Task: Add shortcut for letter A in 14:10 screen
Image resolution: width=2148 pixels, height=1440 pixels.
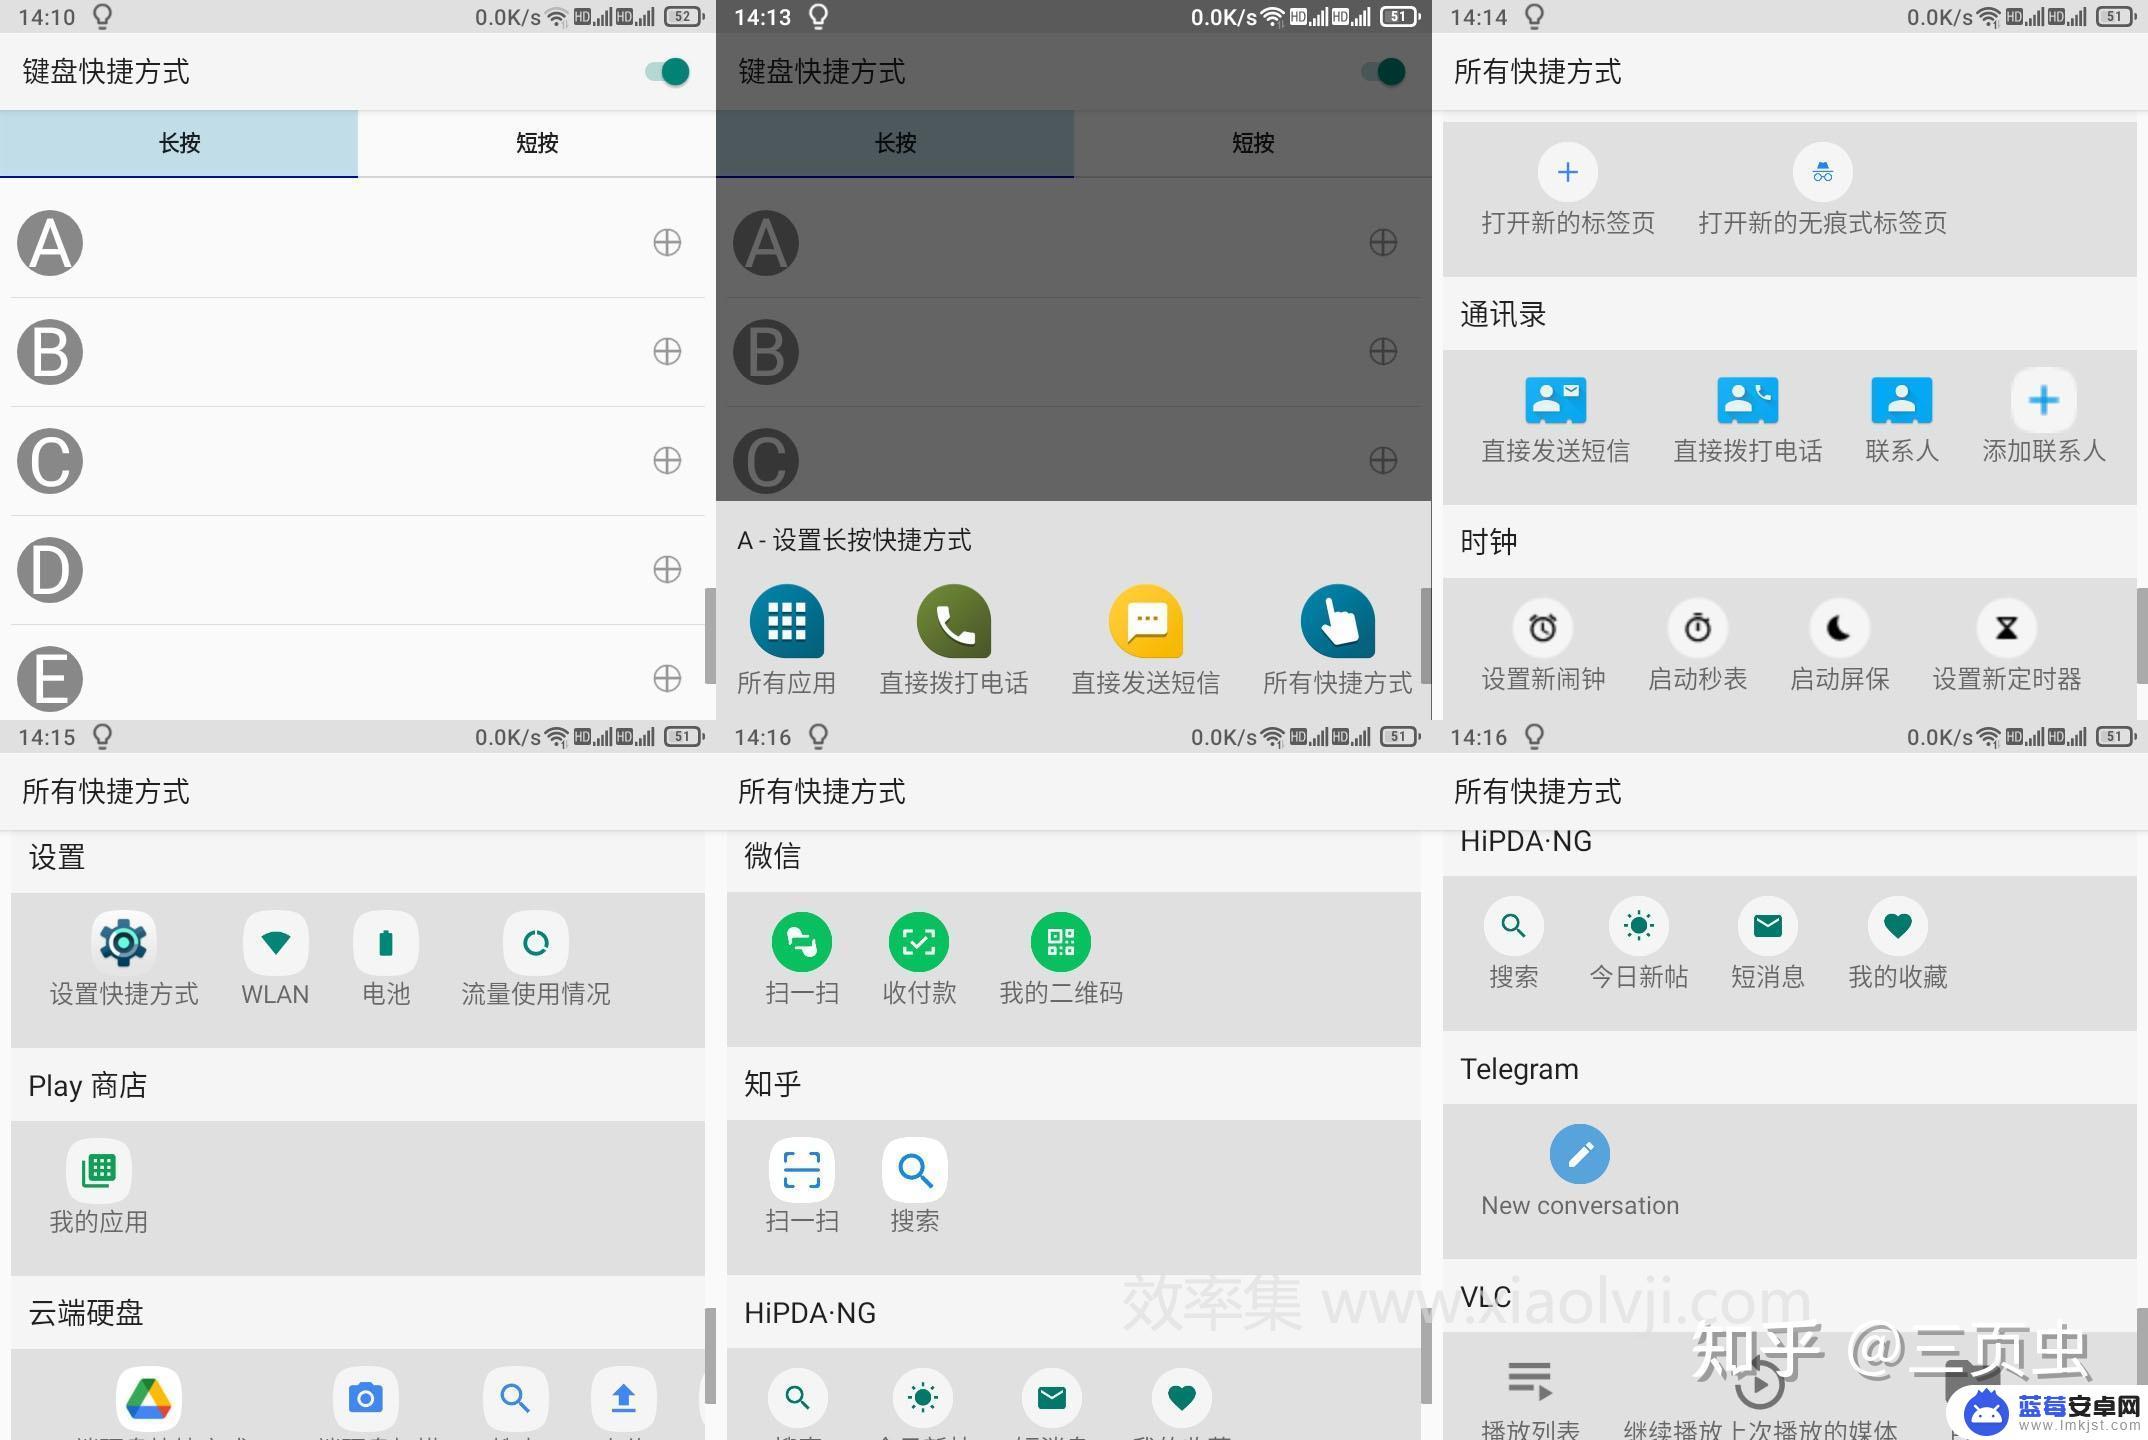Action: [667, 242]
